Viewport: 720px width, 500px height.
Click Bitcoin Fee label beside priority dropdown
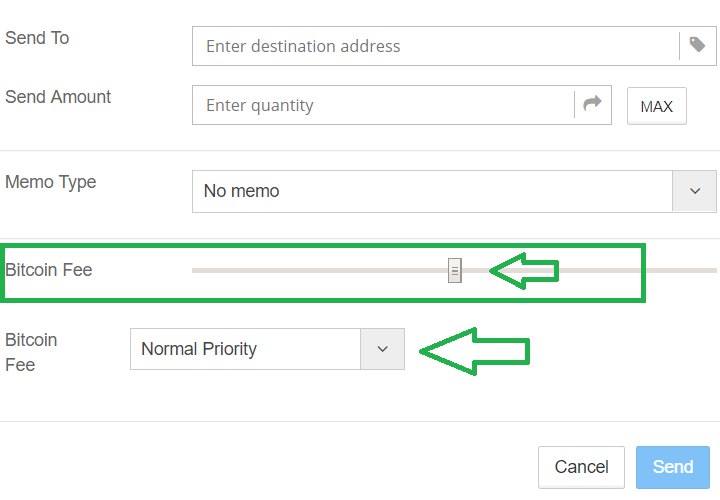pyautogui.click(x=31, y=352)
